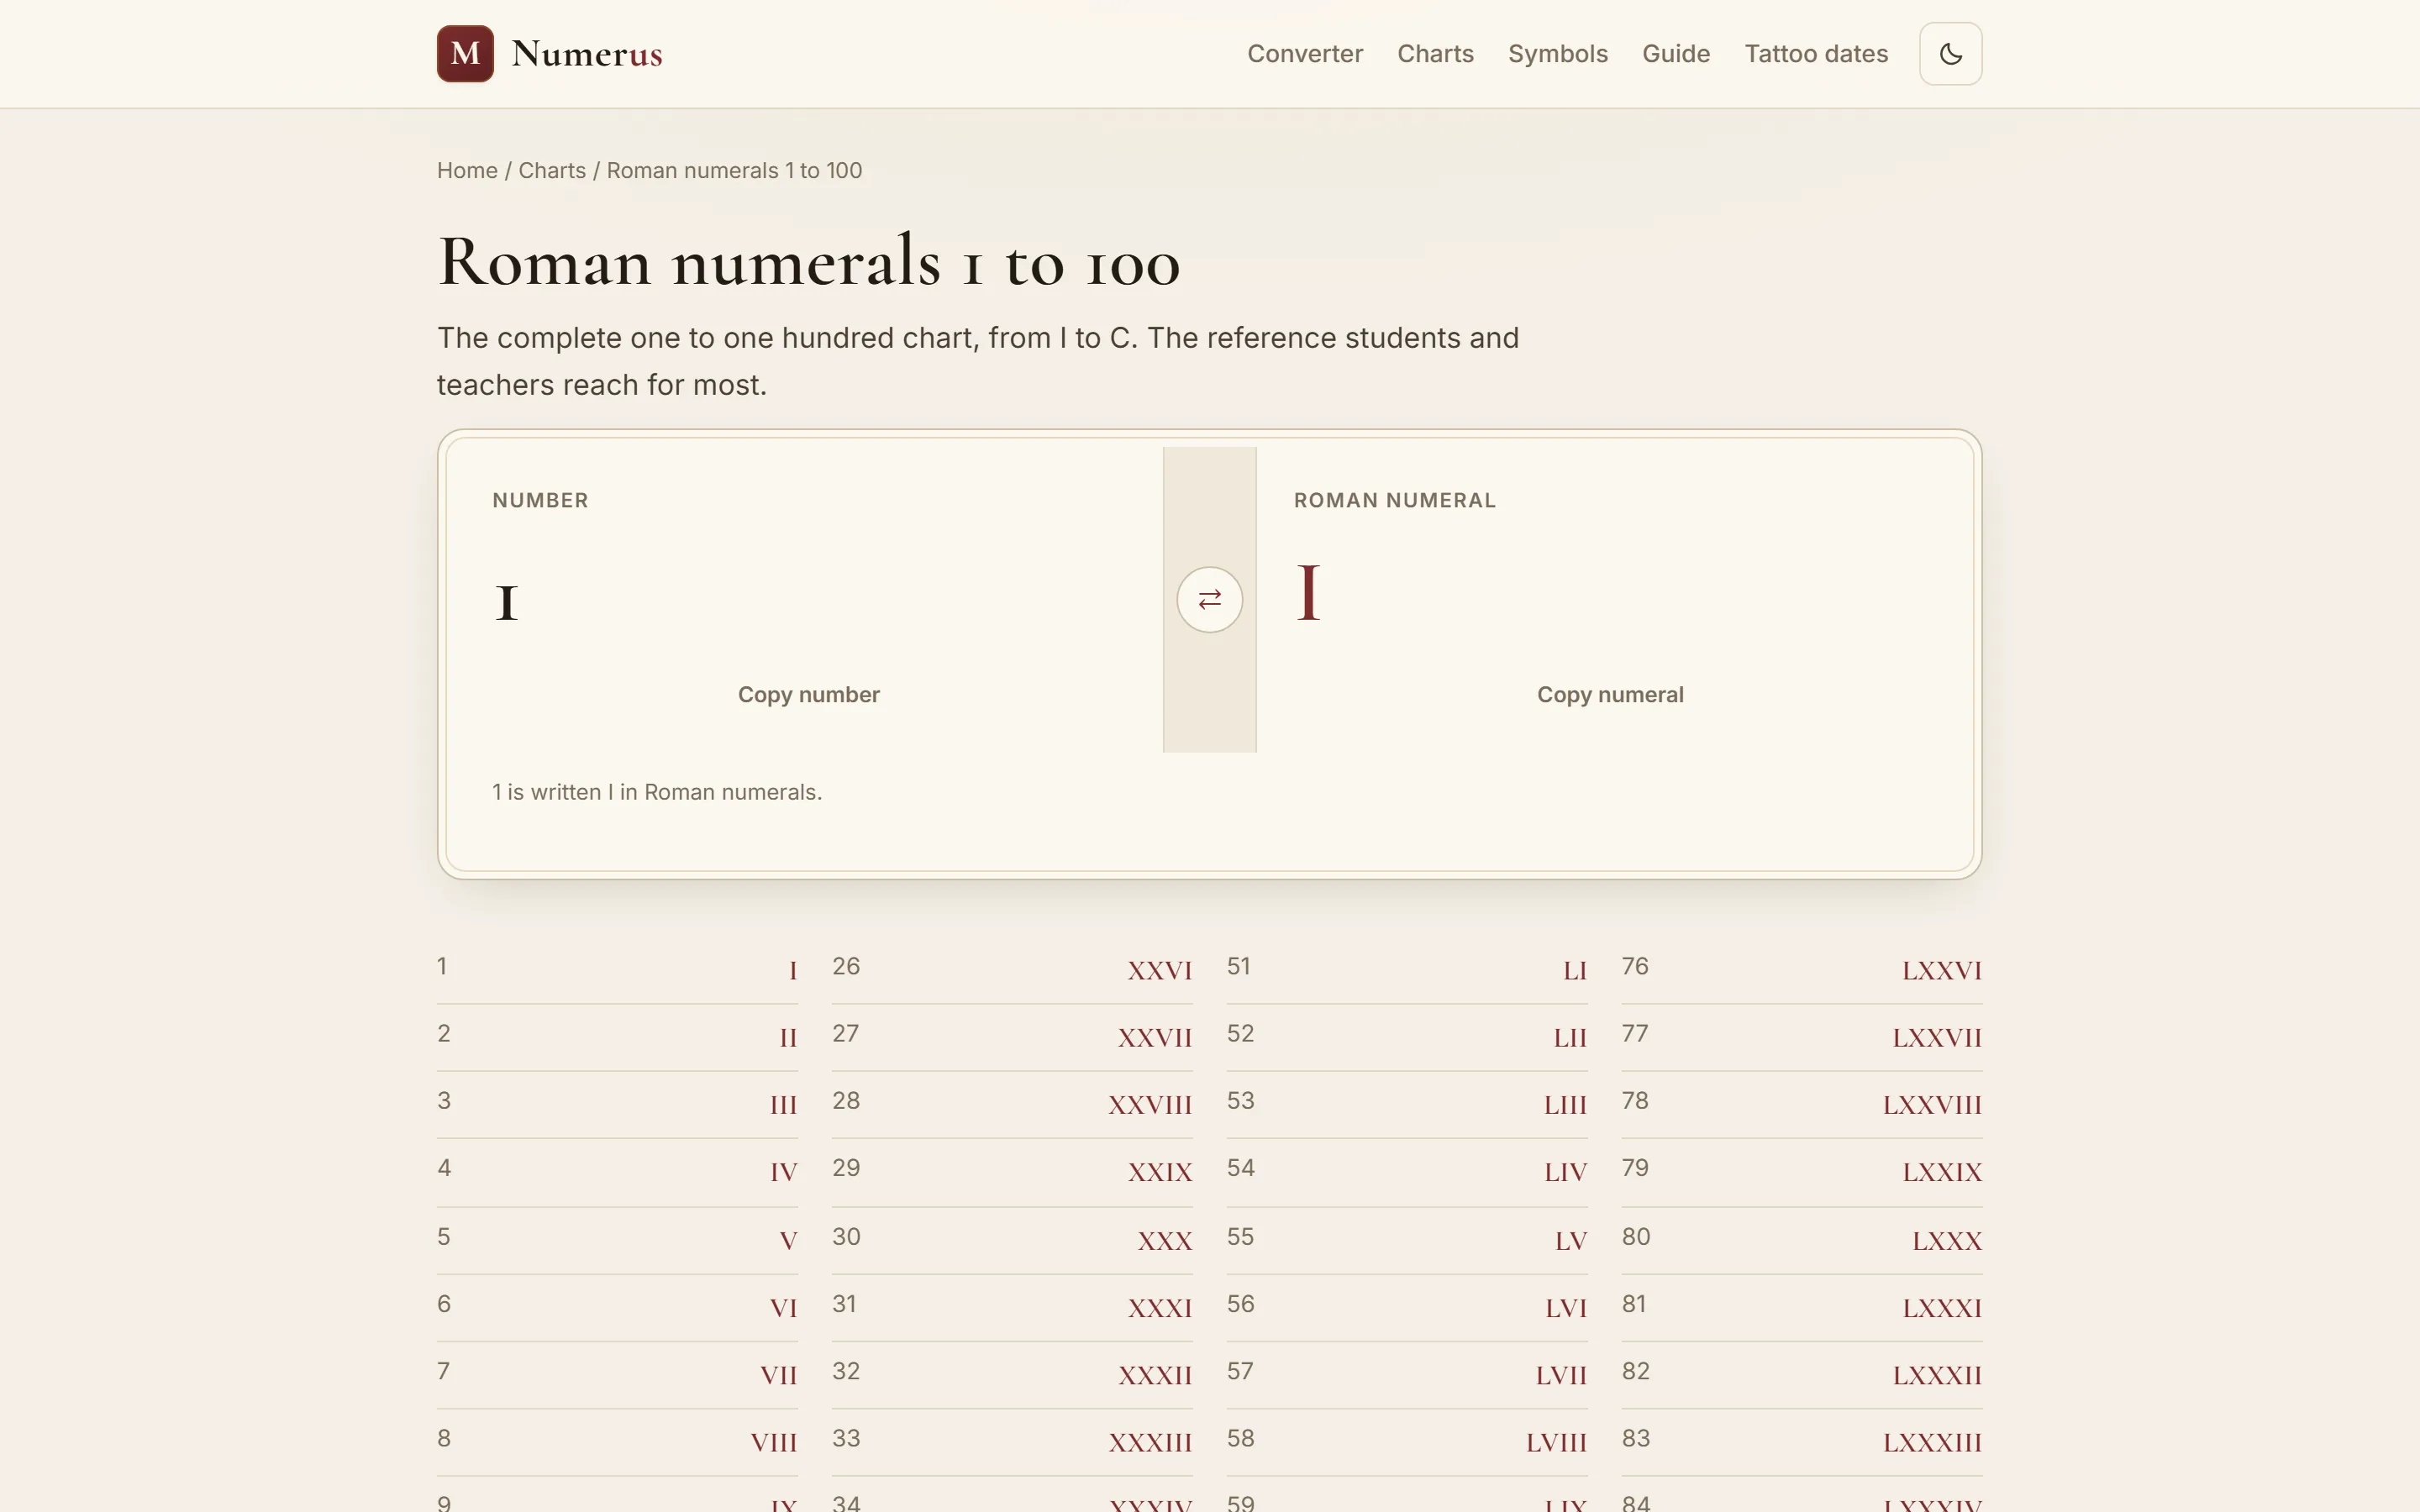The image size is (2420, 1512).
Task: Open the Converter page from navigation
Action: pos(1304,54)
